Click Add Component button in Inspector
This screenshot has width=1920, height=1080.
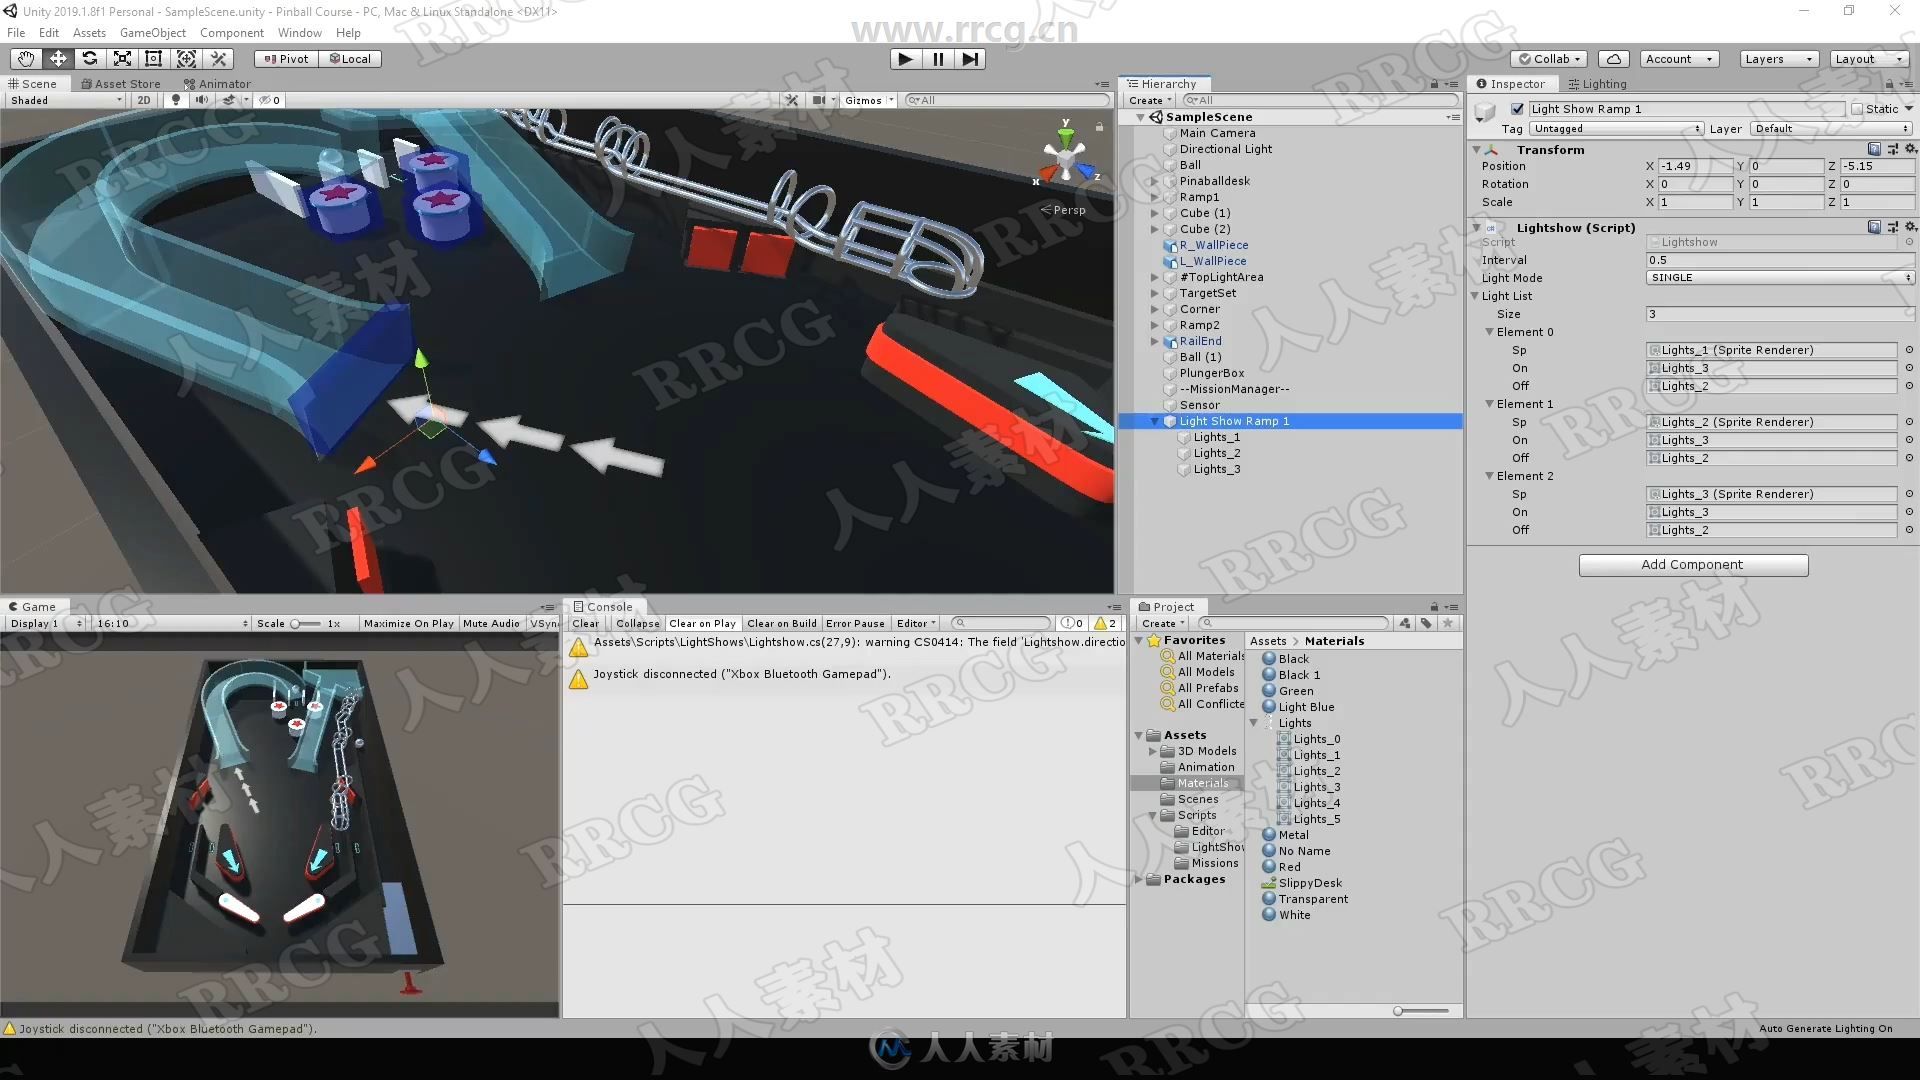point(1693,563)
